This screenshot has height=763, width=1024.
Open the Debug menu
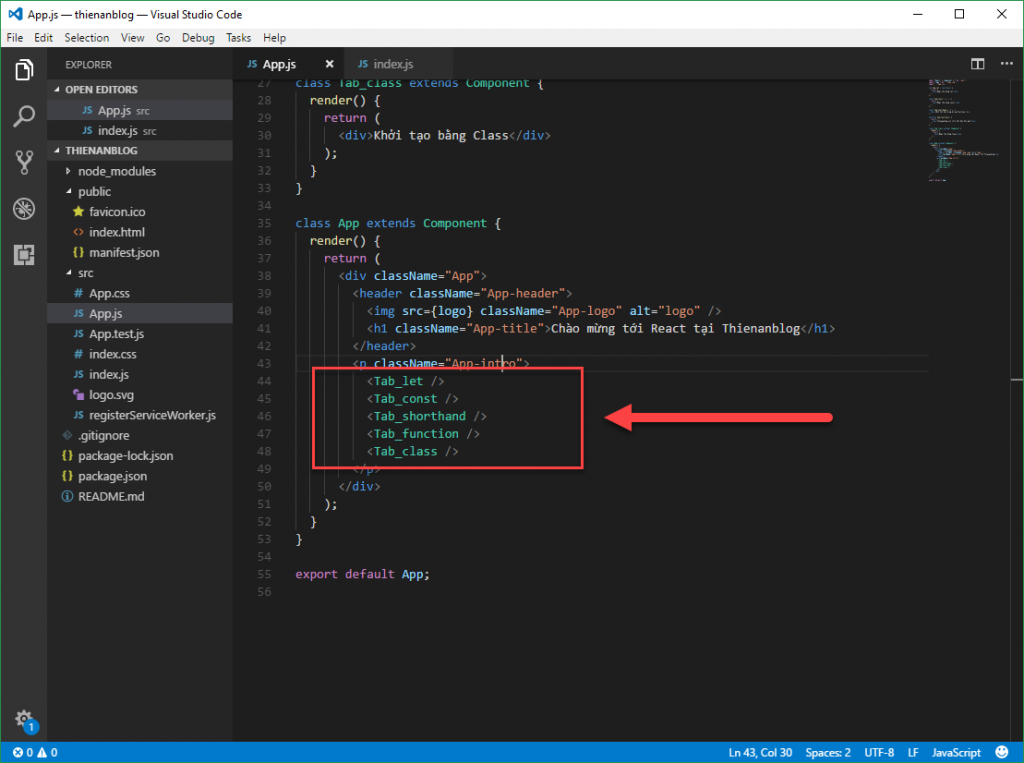198,37
